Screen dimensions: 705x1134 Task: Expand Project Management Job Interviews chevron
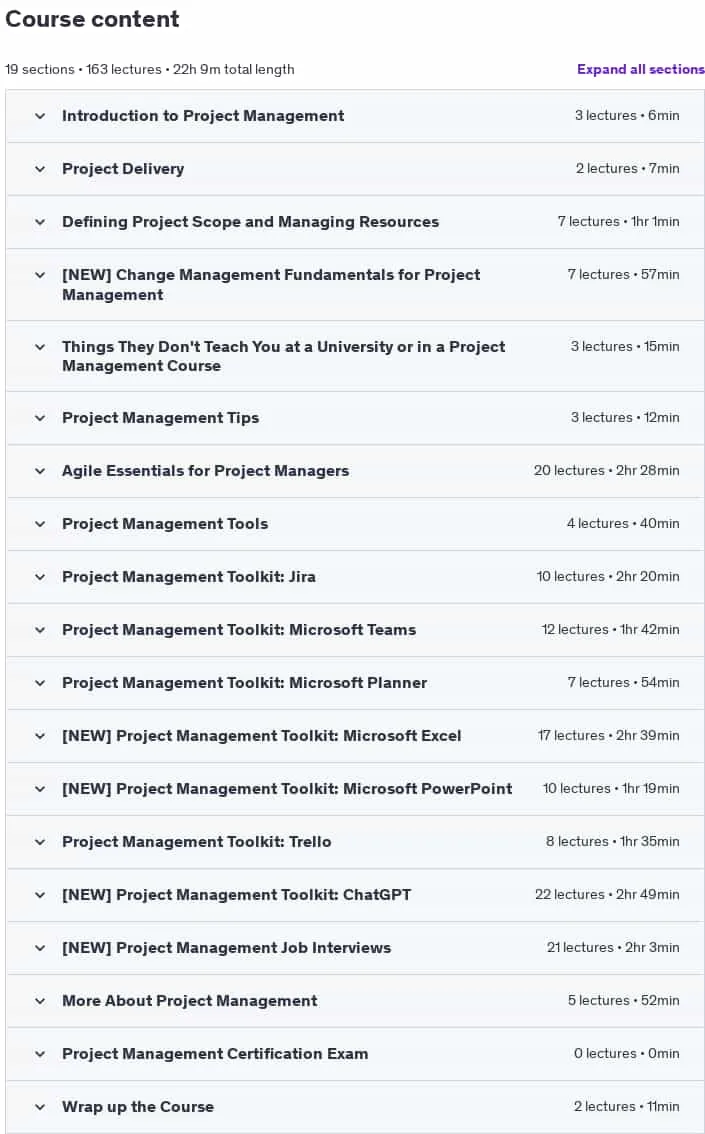[40, 947]
